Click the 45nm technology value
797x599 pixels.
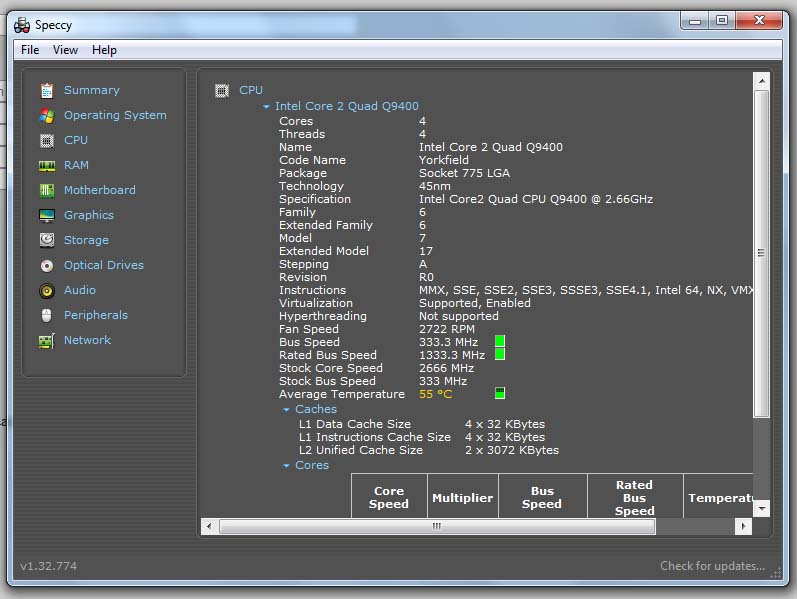click(x=435, y=186)
